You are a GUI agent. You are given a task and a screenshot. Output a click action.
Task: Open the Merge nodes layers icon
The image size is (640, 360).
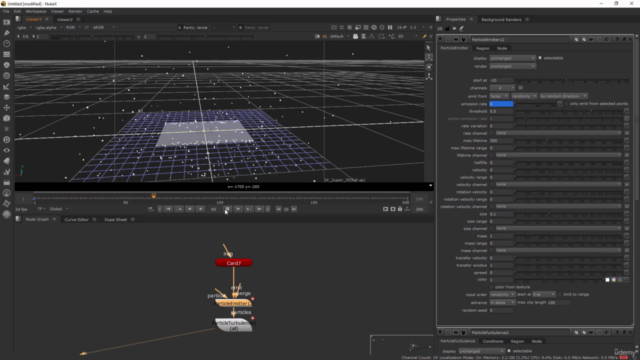pos(7,97)
